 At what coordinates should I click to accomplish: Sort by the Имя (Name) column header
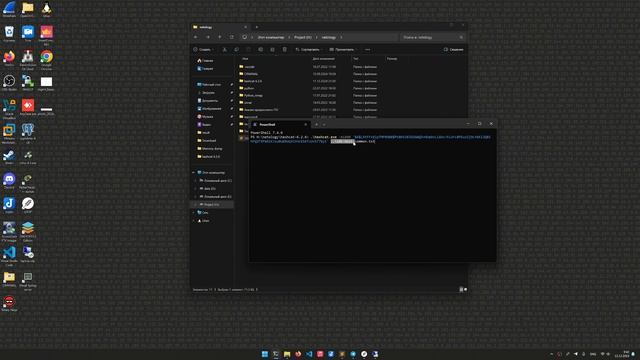pyautogui.click(x=245, y=59)
